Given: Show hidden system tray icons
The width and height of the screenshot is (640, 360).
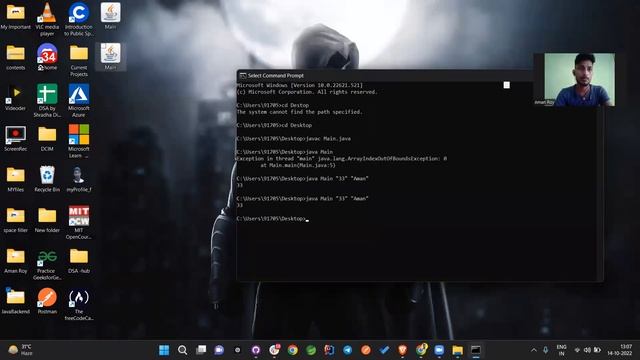Looking at the screenshot, I should (x=533, y=350).
